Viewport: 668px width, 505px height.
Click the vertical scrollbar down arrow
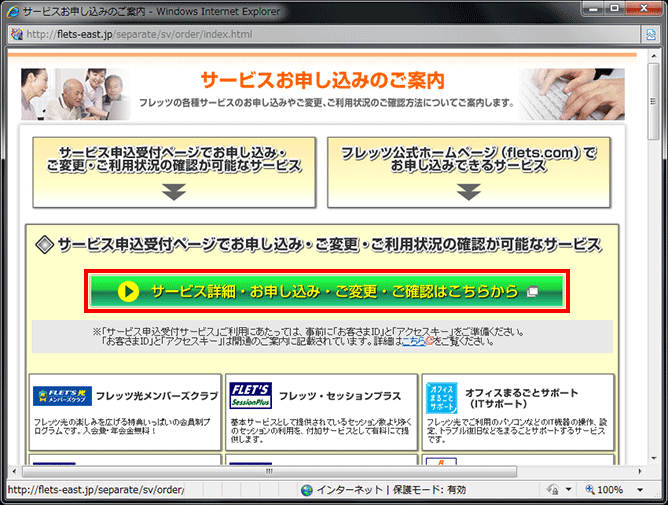pos(654,459)
